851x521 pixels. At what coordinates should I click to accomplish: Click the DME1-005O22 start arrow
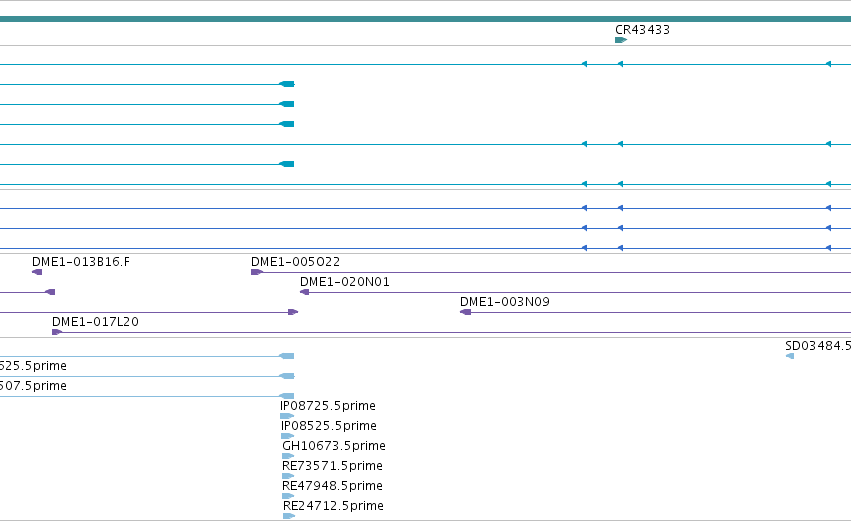(257, 272)
